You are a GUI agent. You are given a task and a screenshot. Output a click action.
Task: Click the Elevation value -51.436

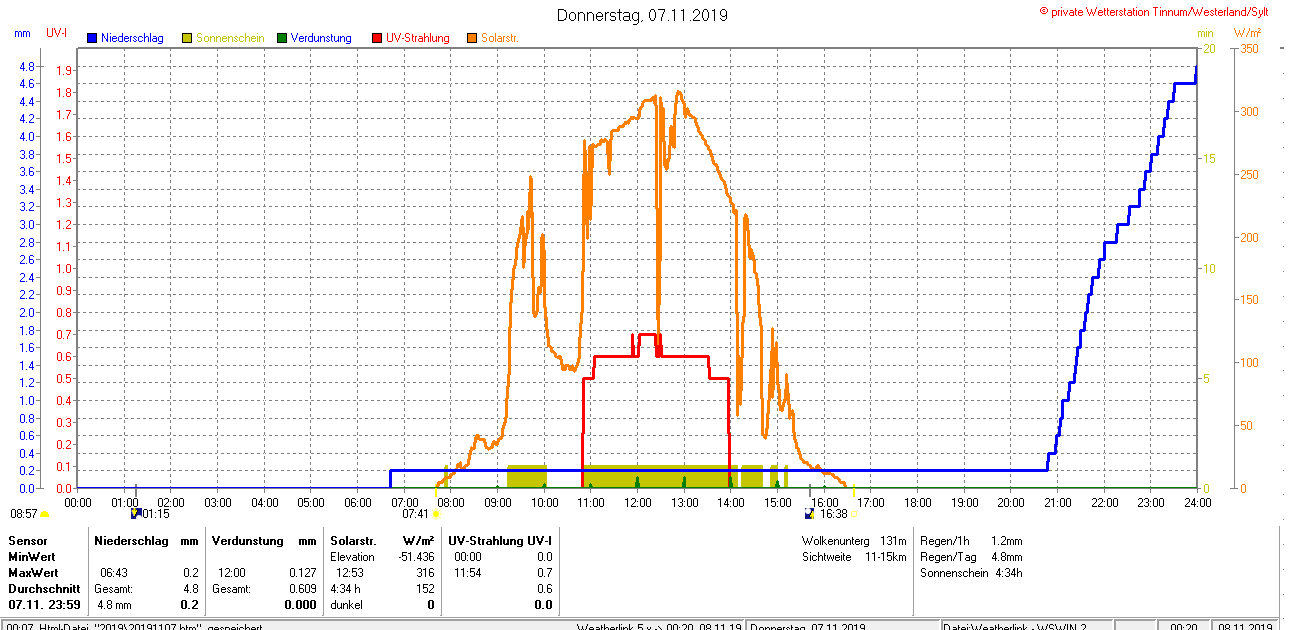tap(416, 556)
